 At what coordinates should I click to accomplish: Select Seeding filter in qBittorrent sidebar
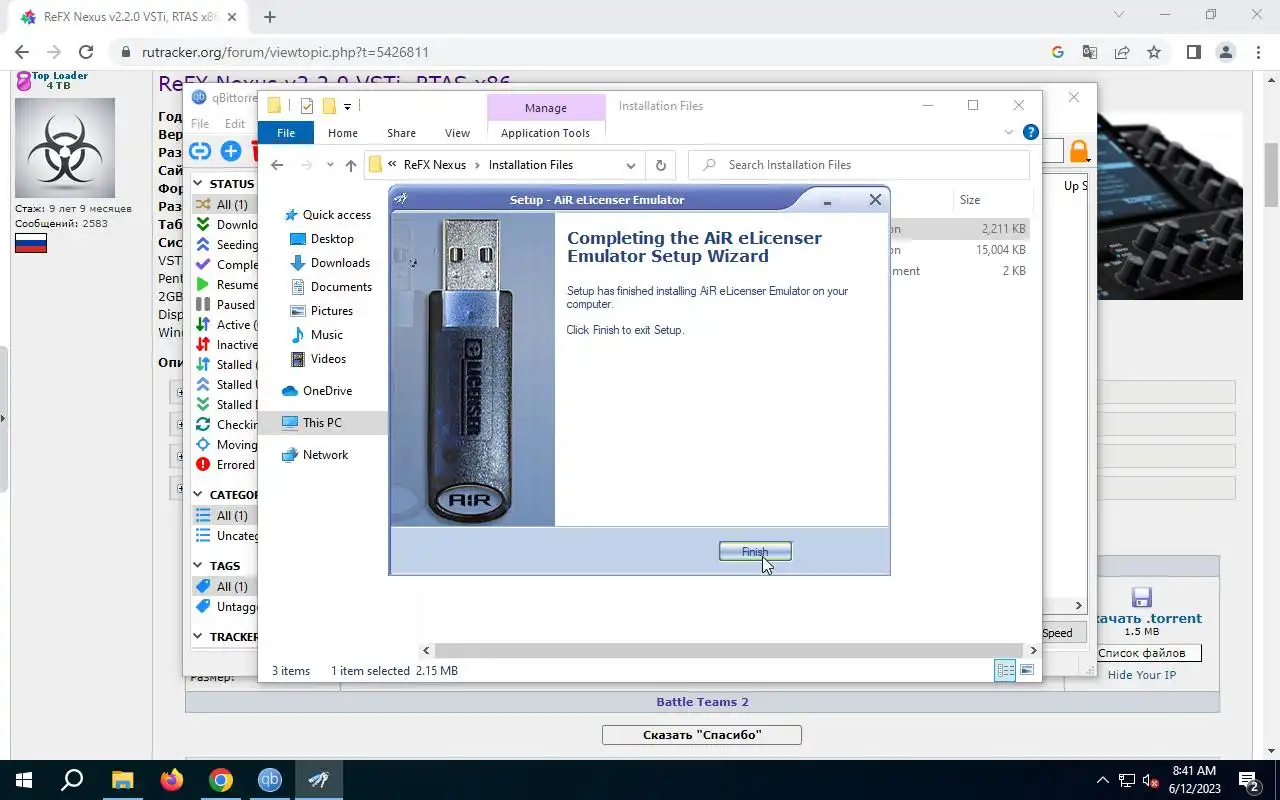(226, 245)
